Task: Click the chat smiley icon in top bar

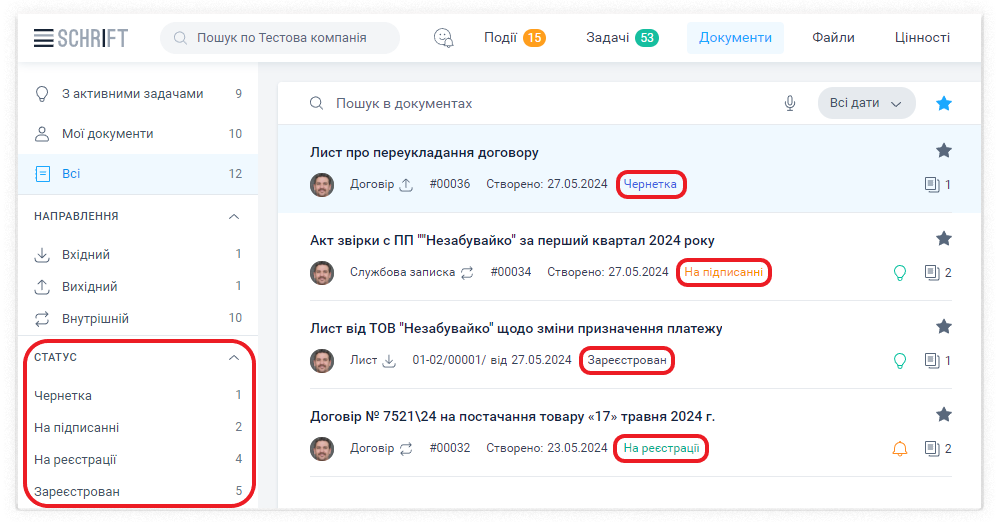Action: click(443, 38)
